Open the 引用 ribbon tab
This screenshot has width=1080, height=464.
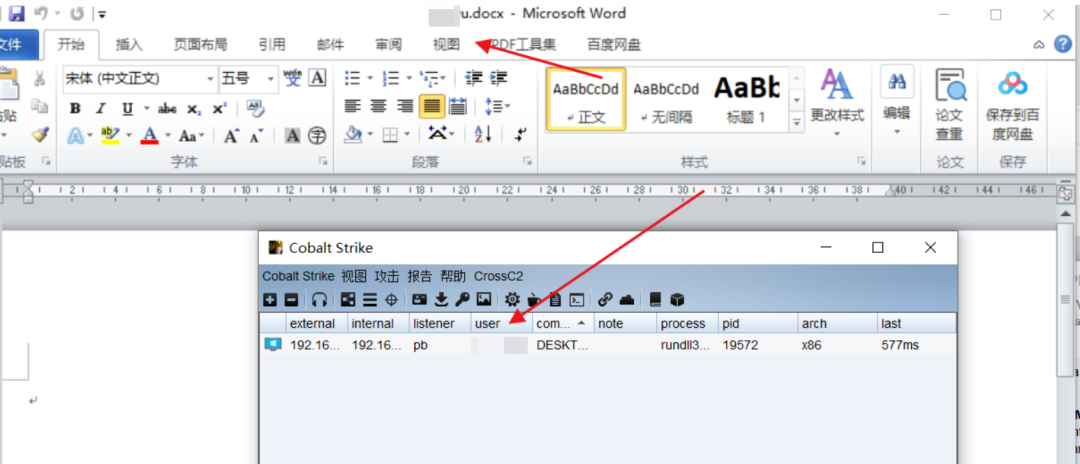272,45
